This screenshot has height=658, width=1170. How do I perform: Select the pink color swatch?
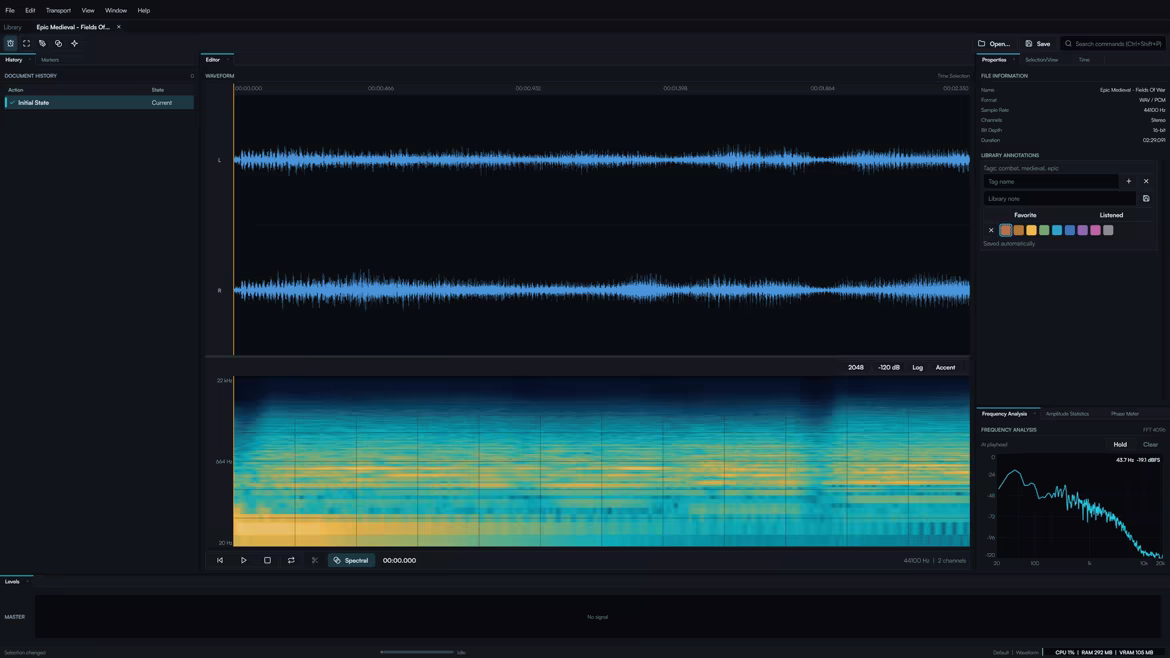point(1095,231)
